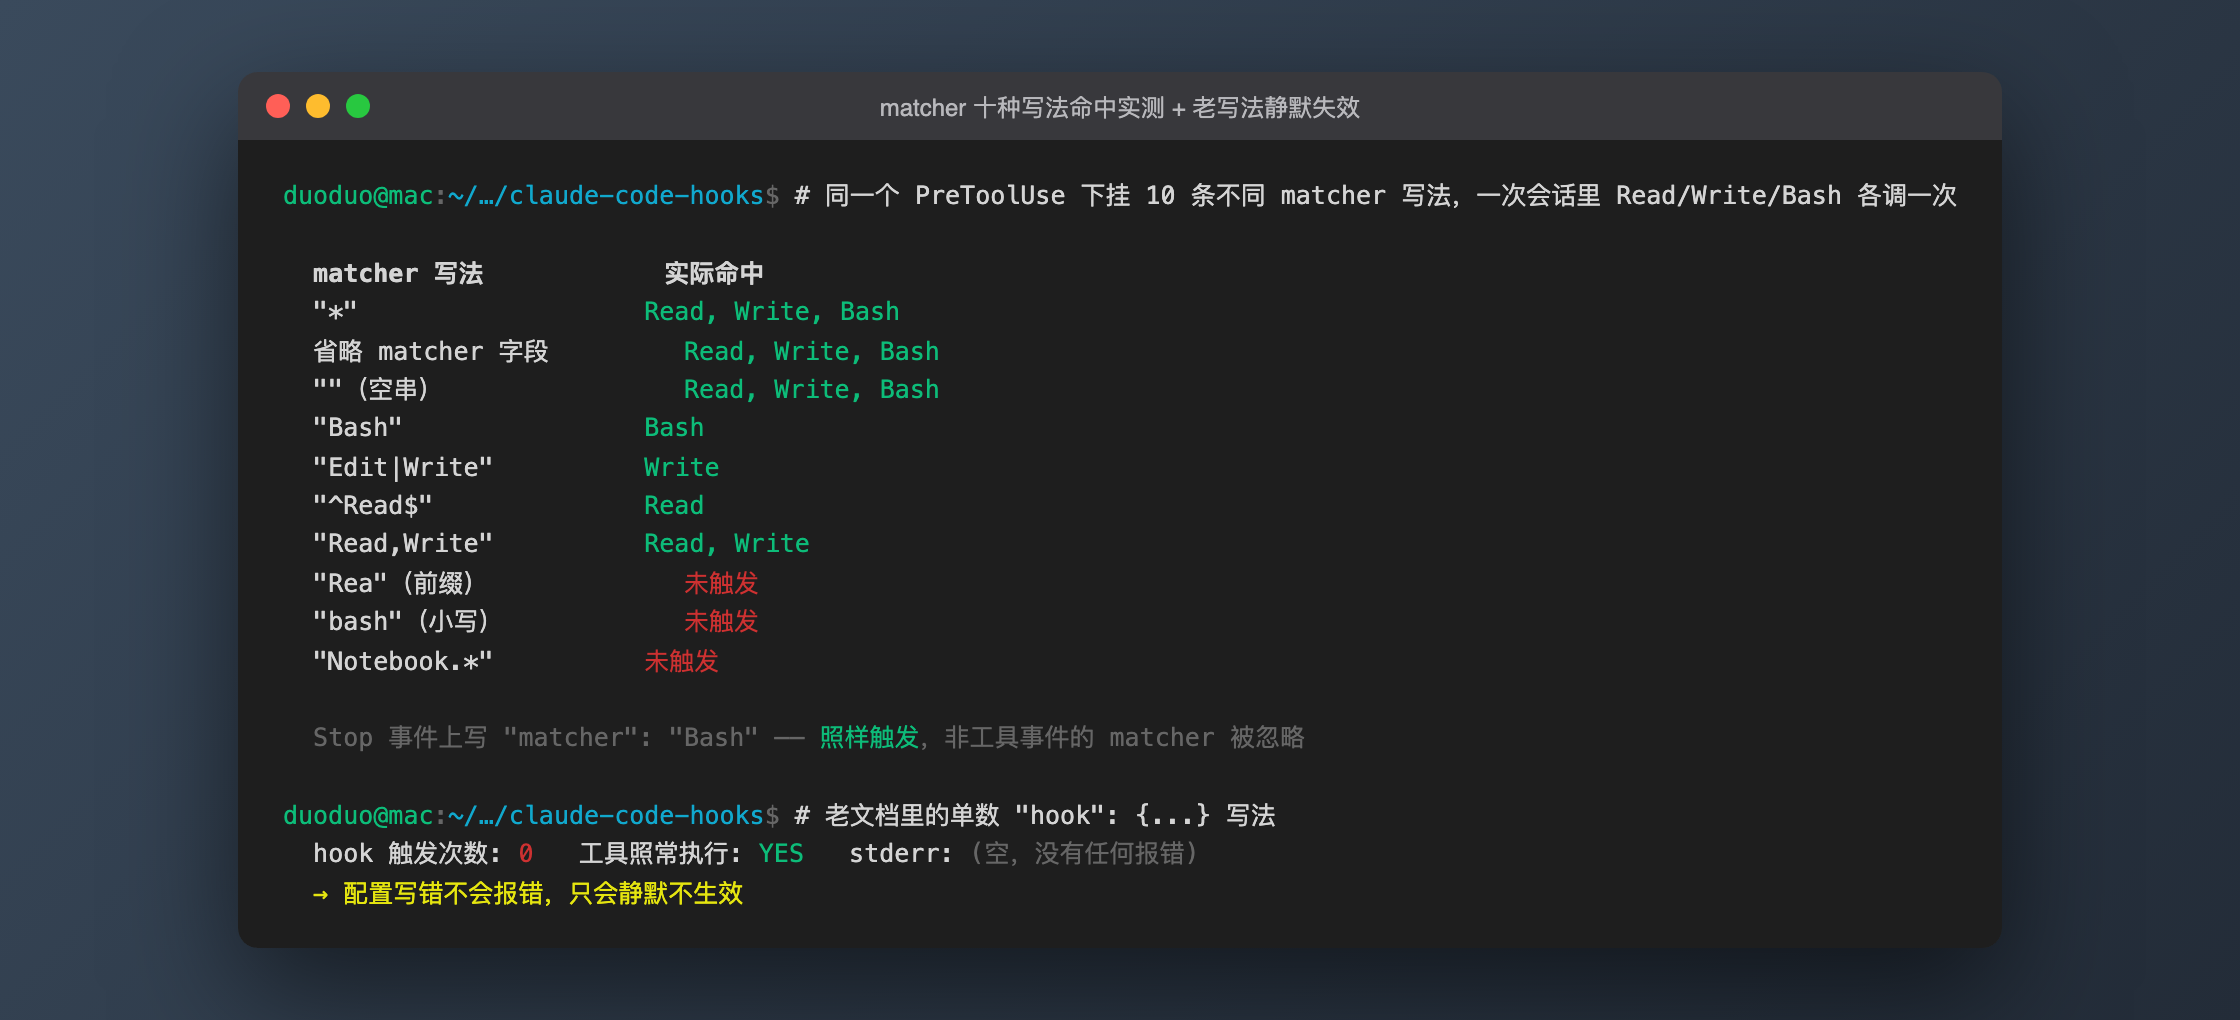This screenshot has width=2240, height=1020.
Task: Select the empty-string "" (空串) matcher label
Action: pos(371,389)
